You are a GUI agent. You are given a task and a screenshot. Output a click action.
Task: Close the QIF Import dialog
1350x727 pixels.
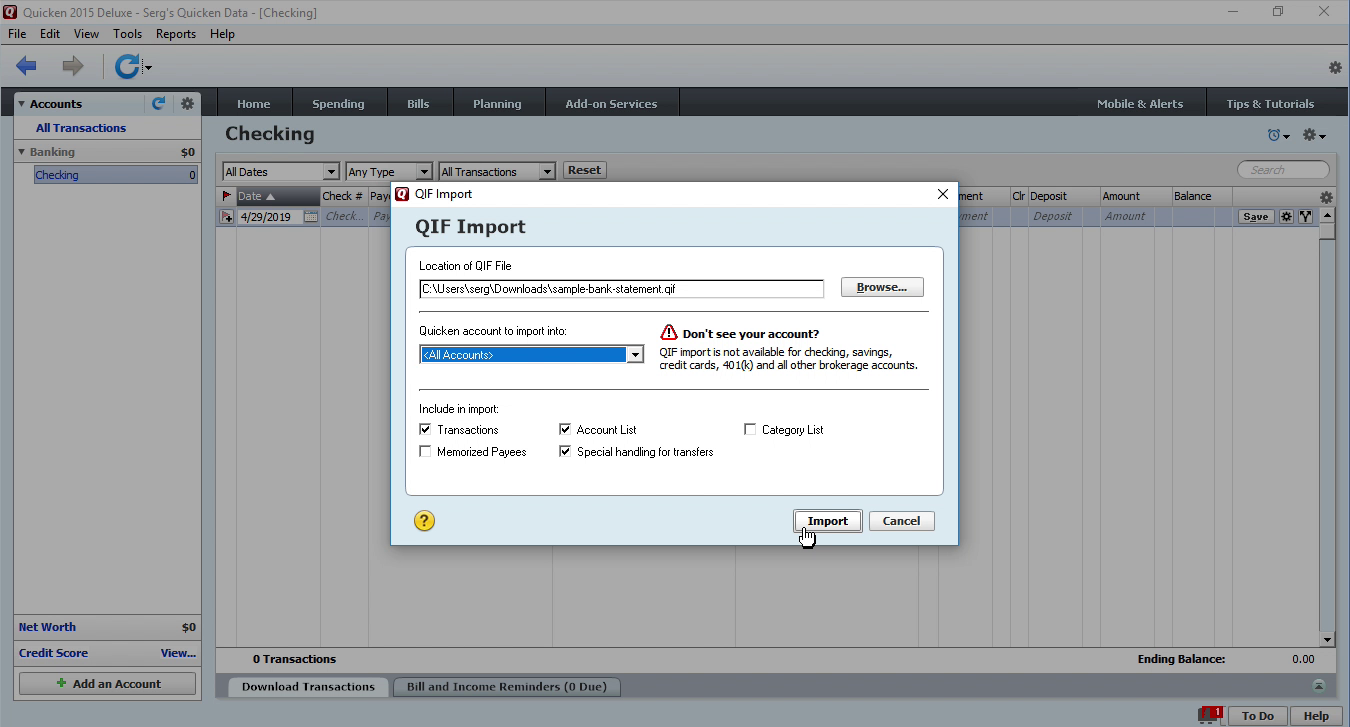[x=942, y=194]
